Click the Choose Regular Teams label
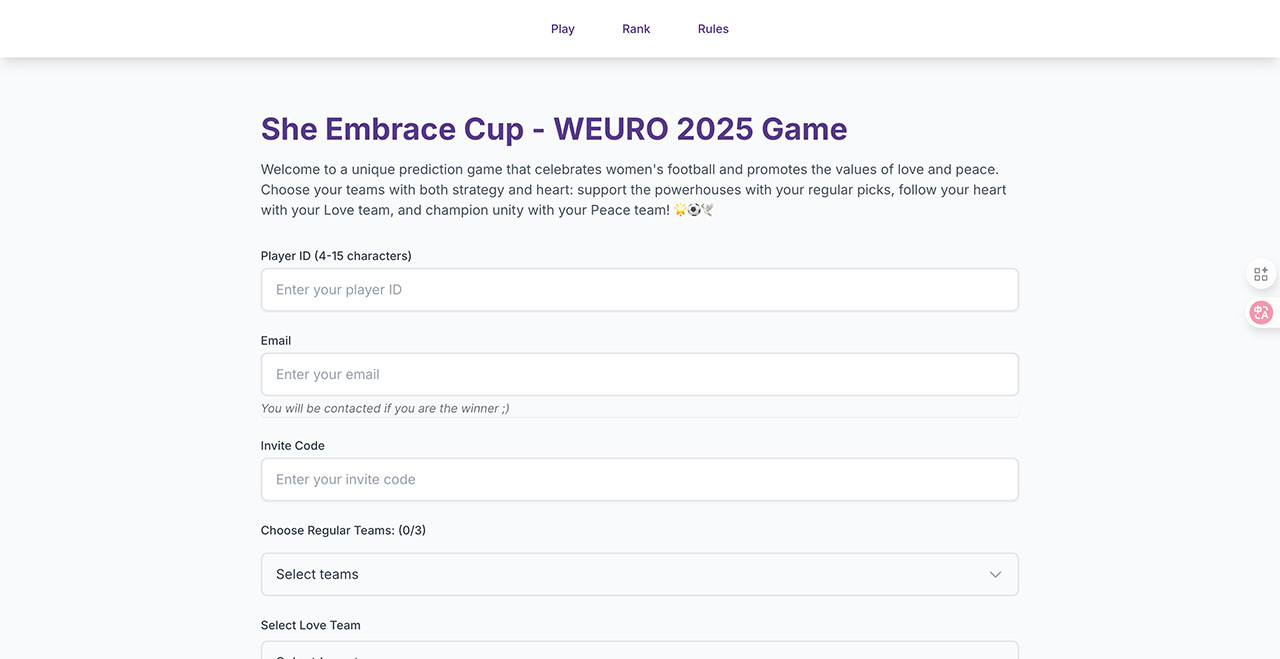This screenshot has height=659, width=1280. 343,531
